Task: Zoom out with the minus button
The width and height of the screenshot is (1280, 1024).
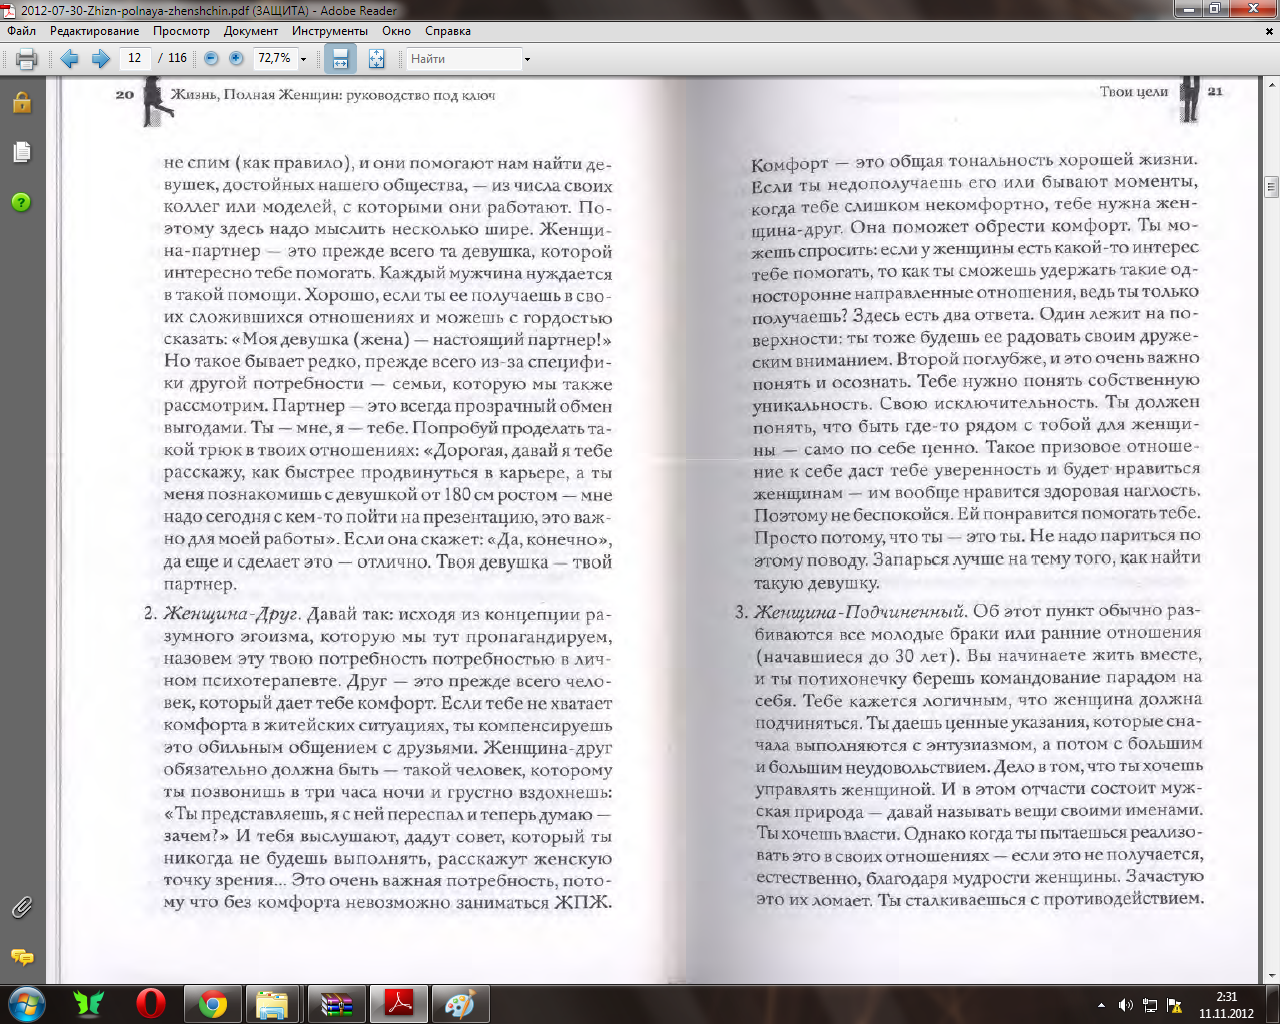Action: click(x=211, y=59)
